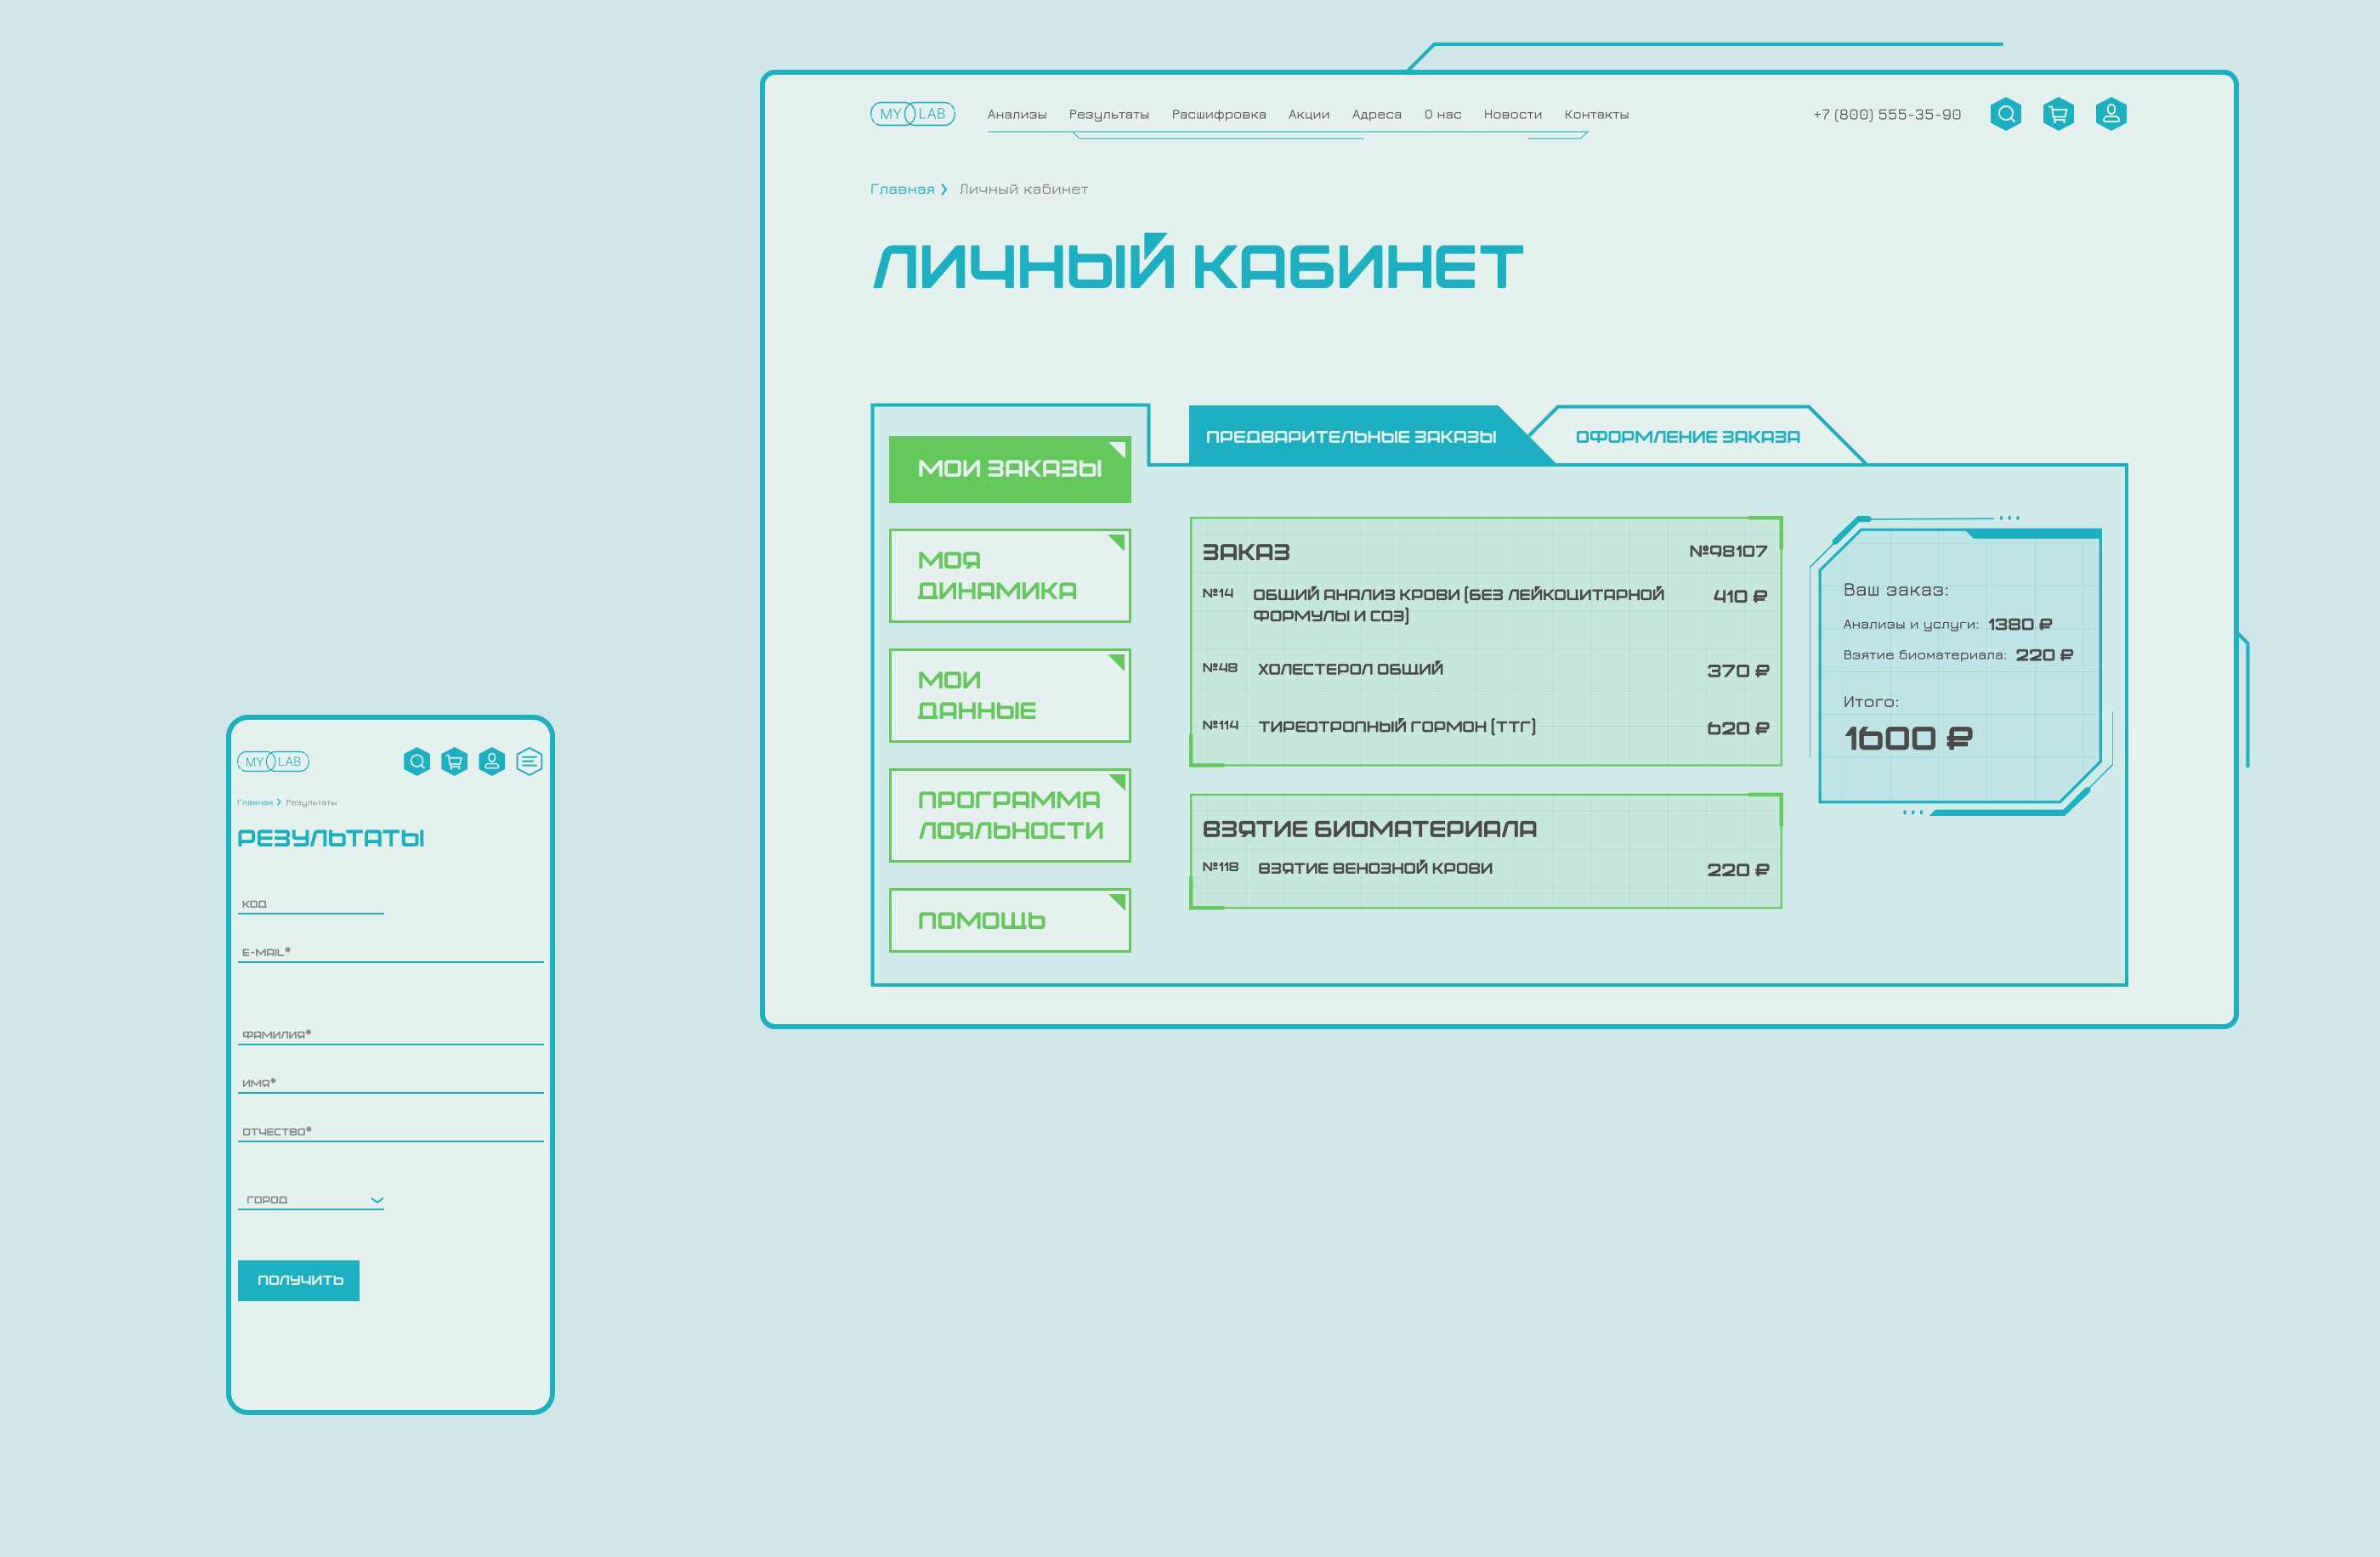
Task: Click the Получить button
Action: click(299, 1280)
